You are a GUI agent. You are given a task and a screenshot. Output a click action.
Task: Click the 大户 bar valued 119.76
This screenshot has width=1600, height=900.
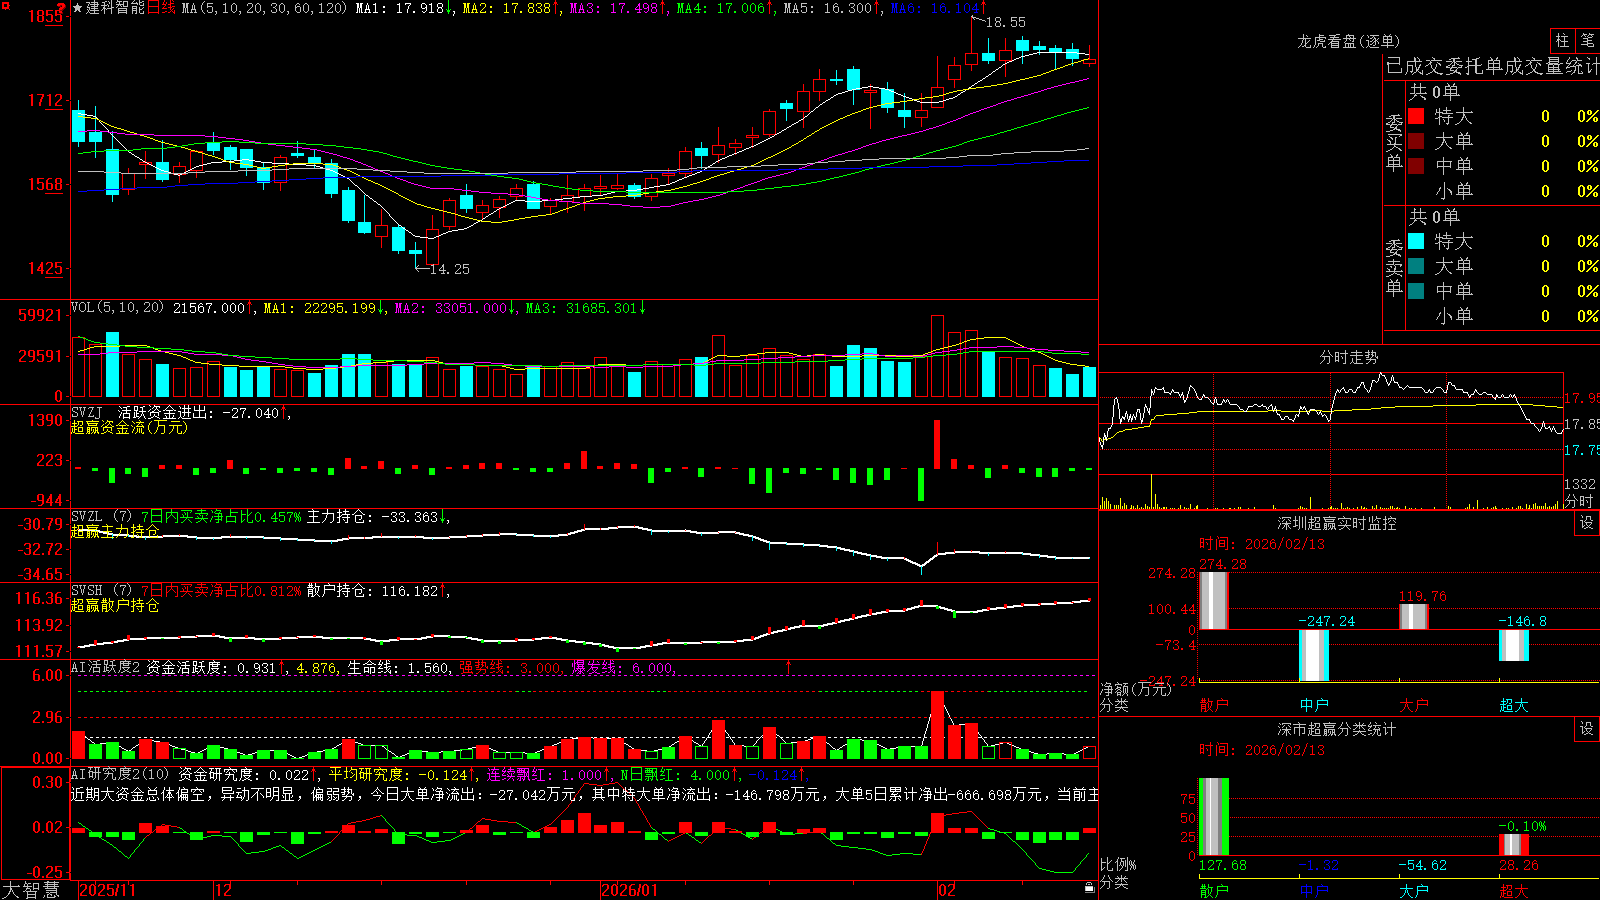pyautogui.click(x=1413, y=617)
